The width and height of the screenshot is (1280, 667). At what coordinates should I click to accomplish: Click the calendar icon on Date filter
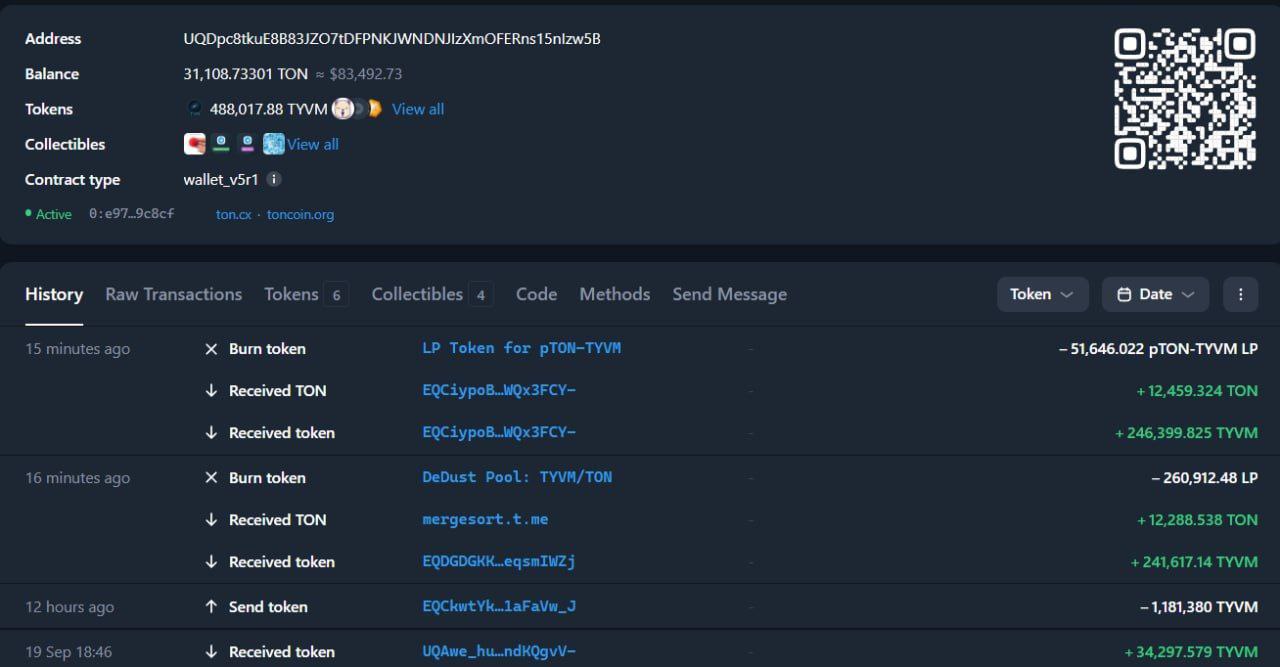coord(1124,294)
